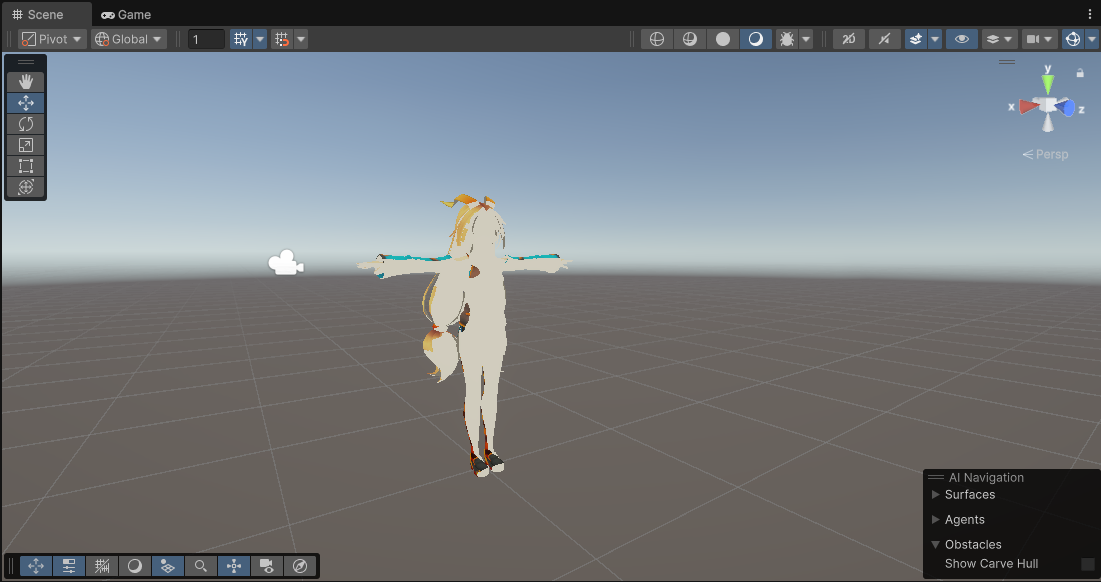Open scene effects dropdown arrow

(935, 39)
